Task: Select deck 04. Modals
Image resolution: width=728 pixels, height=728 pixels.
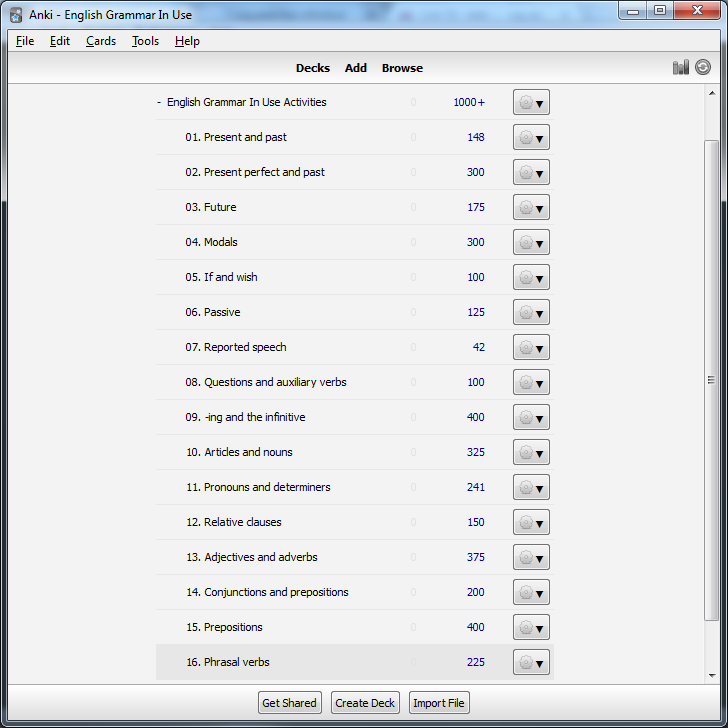Action: (x=211, y=242)
